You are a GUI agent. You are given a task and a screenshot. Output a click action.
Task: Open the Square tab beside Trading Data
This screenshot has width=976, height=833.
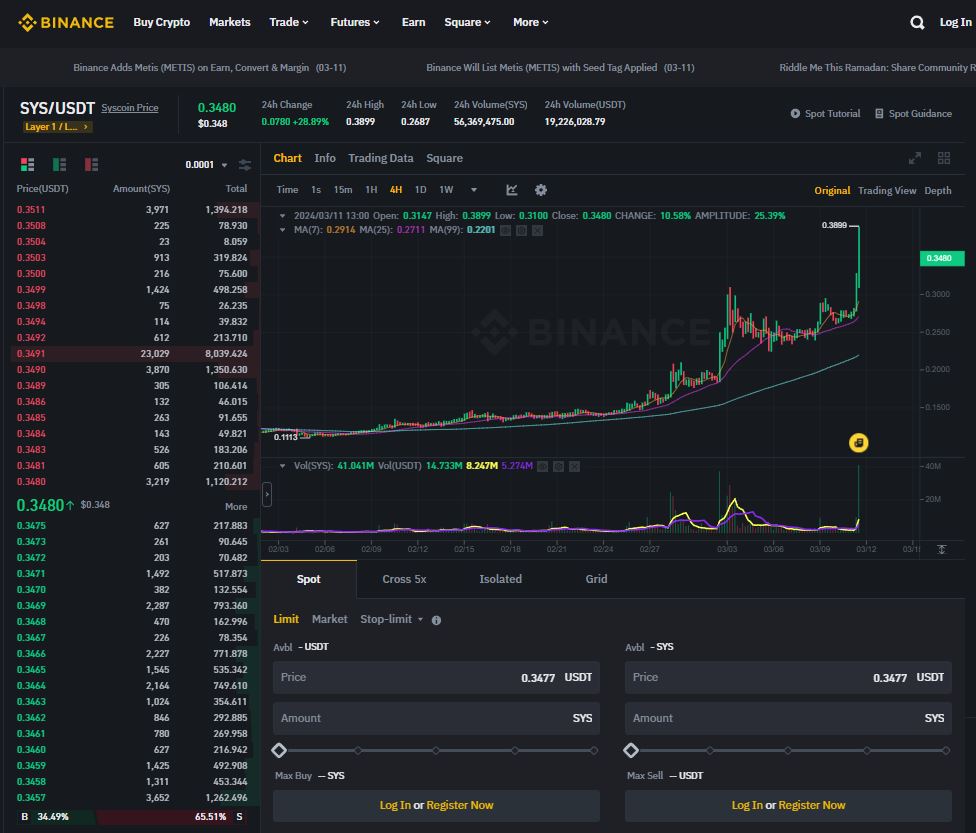point(444,158)
